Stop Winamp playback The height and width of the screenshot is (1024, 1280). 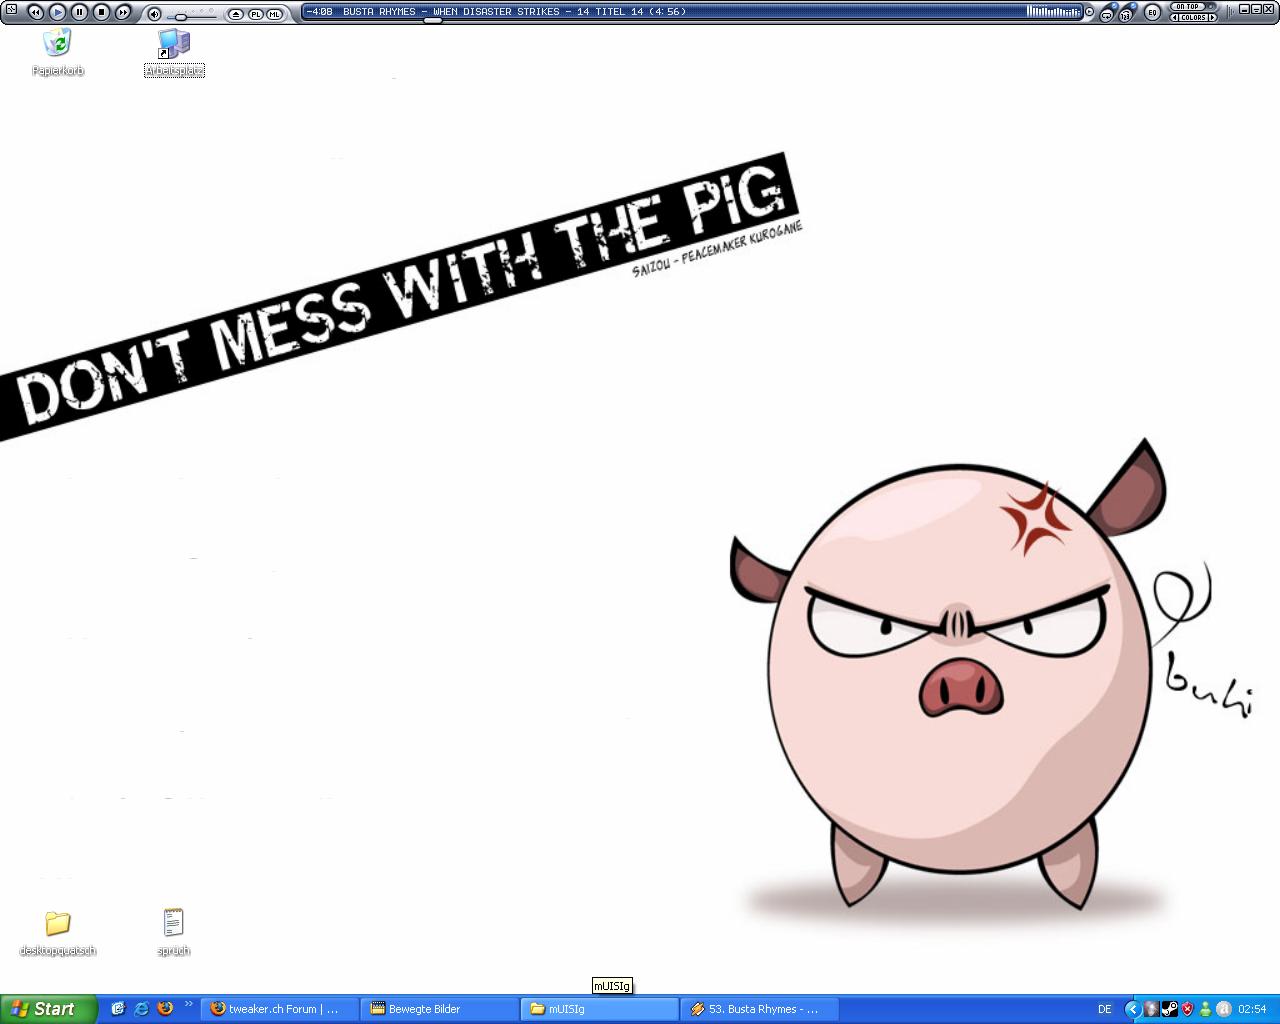click(102, 12)
